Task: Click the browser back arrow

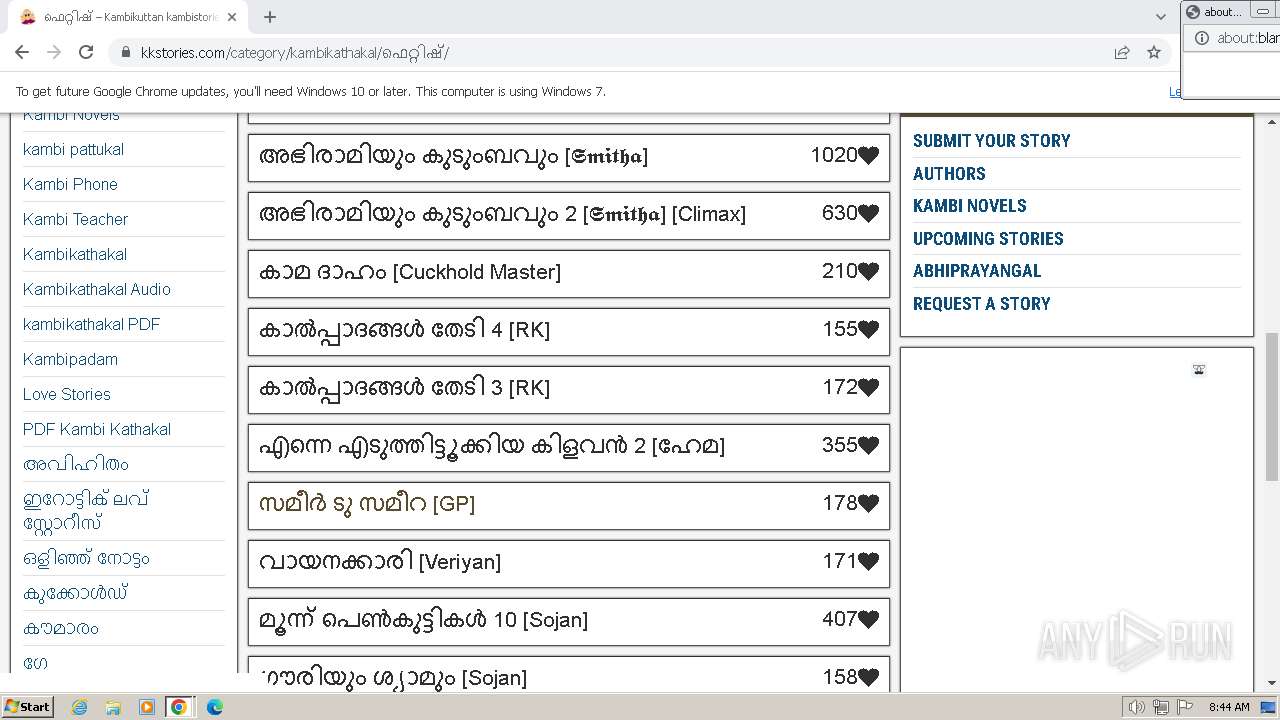Action: point(22,53)
